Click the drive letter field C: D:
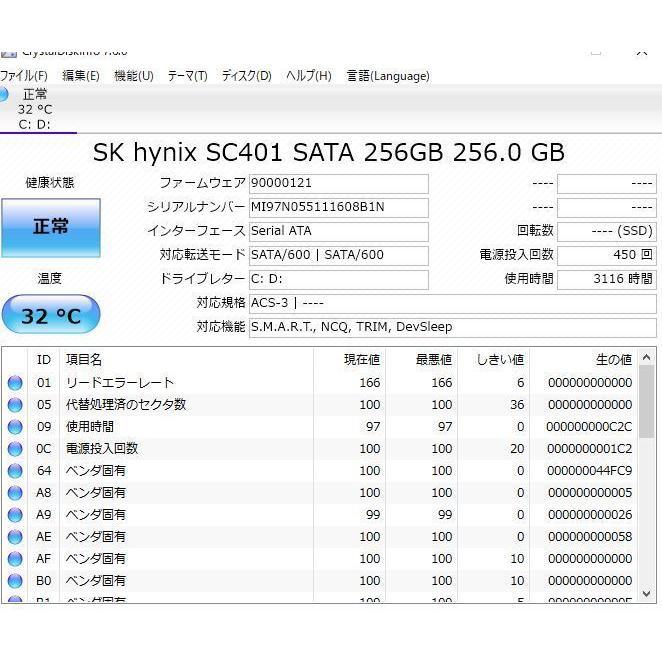The image size is (662, 662). tap(339, 279)
